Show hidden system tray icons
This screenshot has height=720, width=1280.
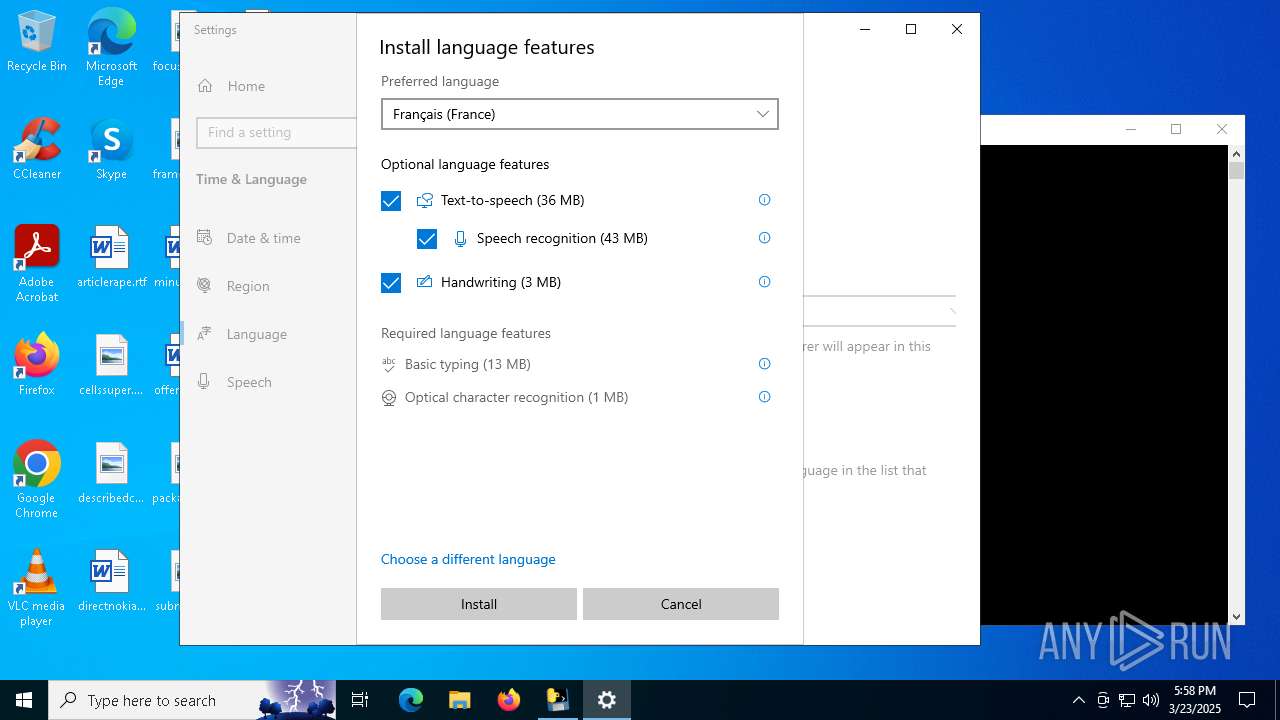[x=1078, y=700]
